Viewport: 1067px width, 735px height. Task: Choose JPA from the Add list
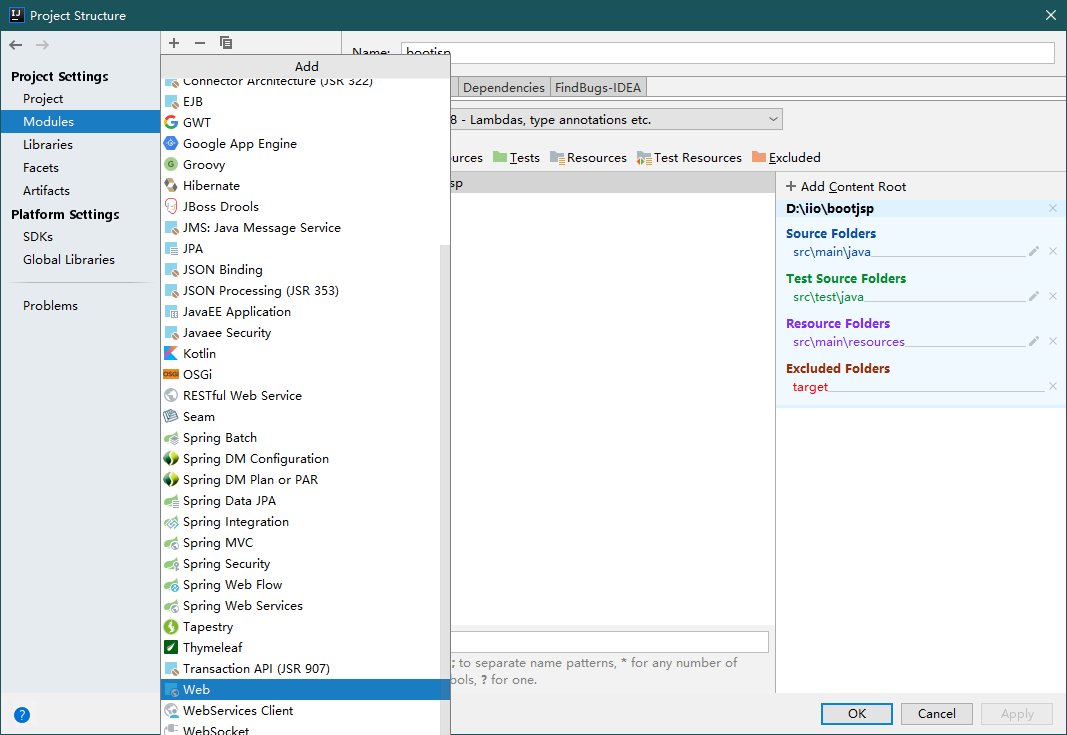point(300,248)
